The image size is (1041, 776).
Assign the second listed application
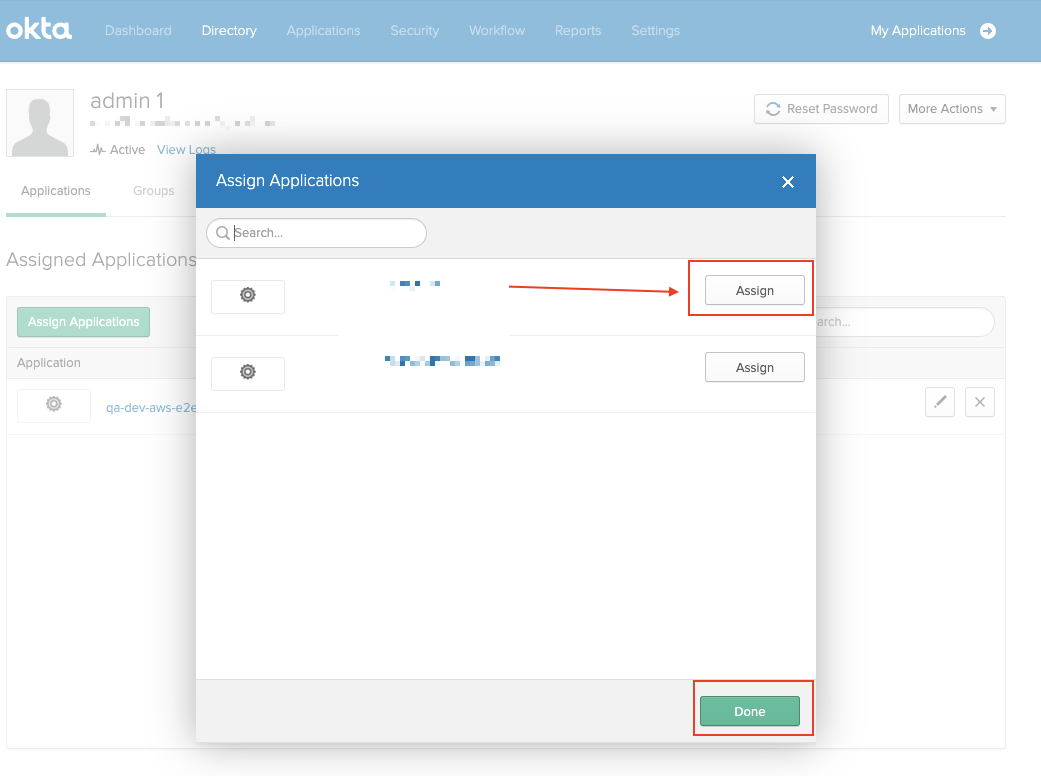[754, 367]
